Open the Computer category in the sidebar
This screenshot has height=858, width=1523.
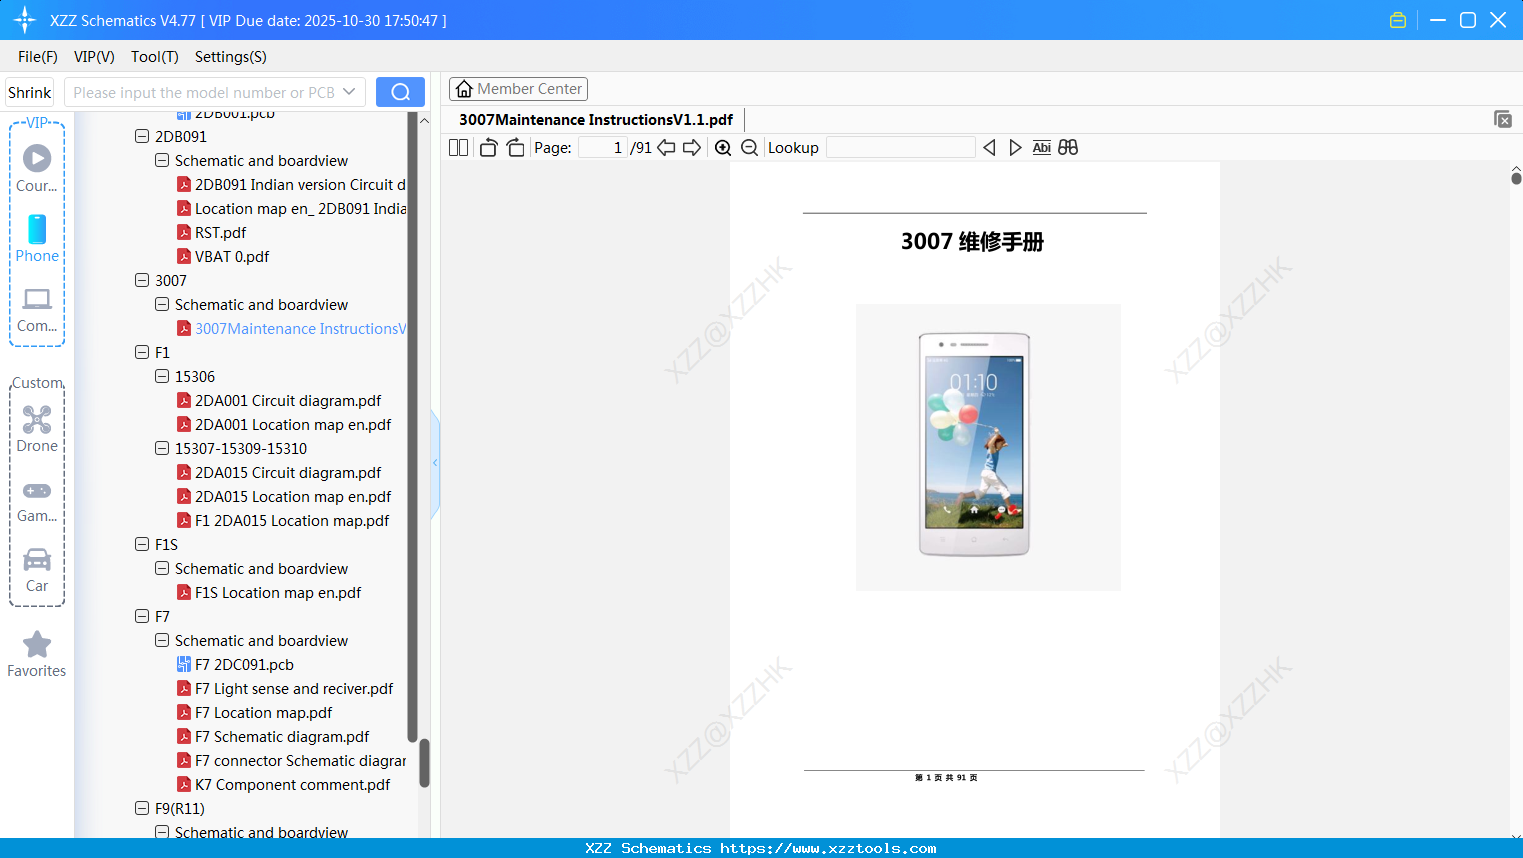click(x=37, y=309)
